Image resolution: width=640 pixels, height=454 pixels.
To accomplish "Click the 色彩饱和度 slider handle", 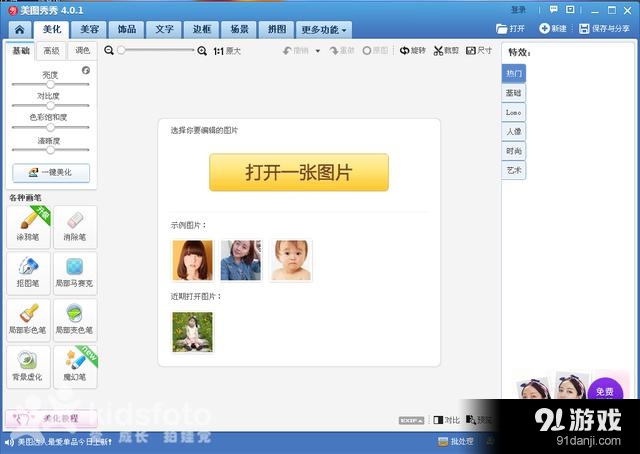I will (x=50, y=127).
